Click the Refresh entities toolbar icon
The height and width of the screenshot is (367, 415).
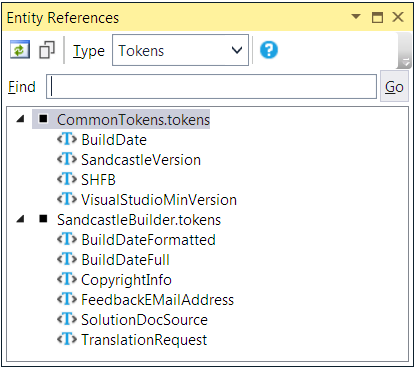tap(20, 50)
